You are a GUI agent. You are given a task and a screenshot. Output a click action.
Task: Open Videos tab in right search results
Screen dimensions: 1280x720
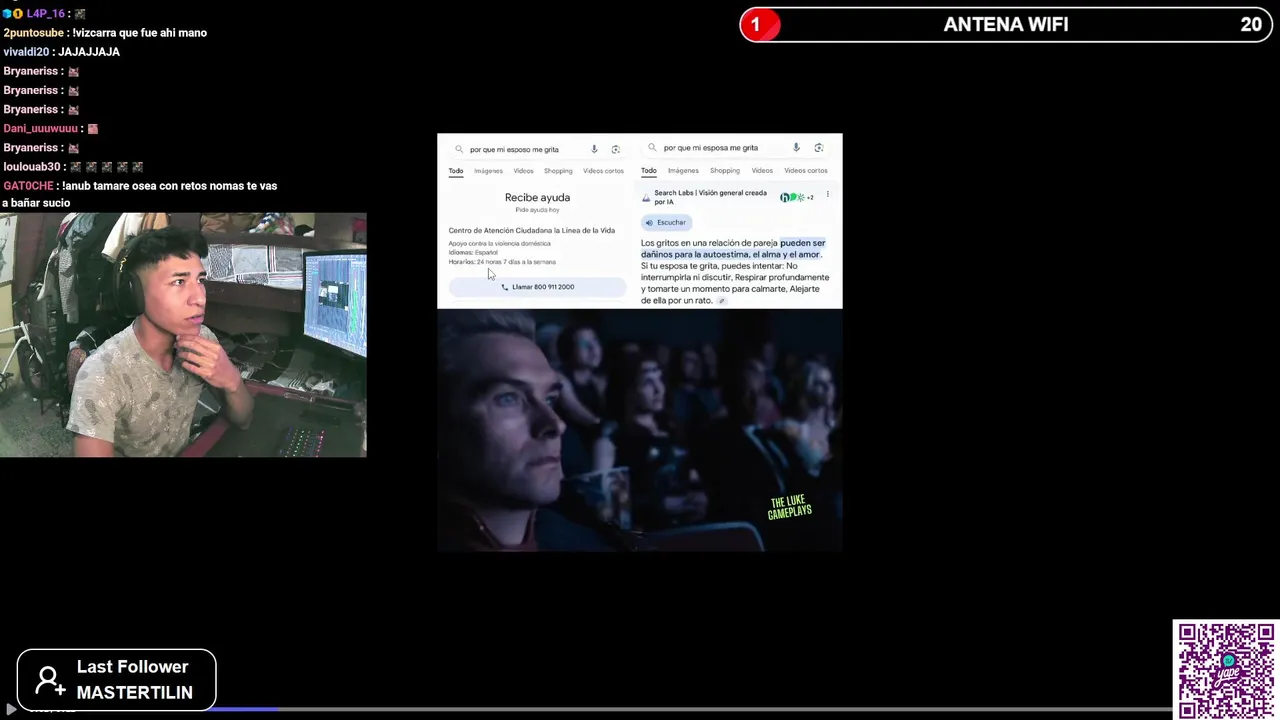point(762,171)
